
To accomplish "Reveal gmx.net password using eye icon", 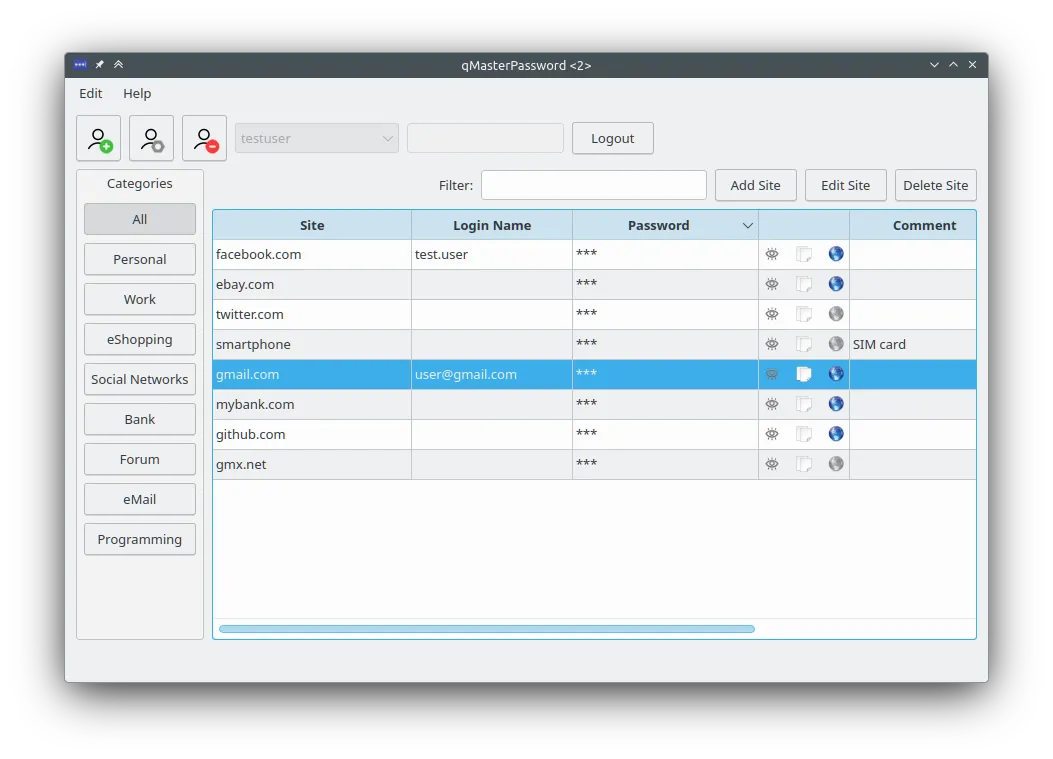I will coord(772,464).
